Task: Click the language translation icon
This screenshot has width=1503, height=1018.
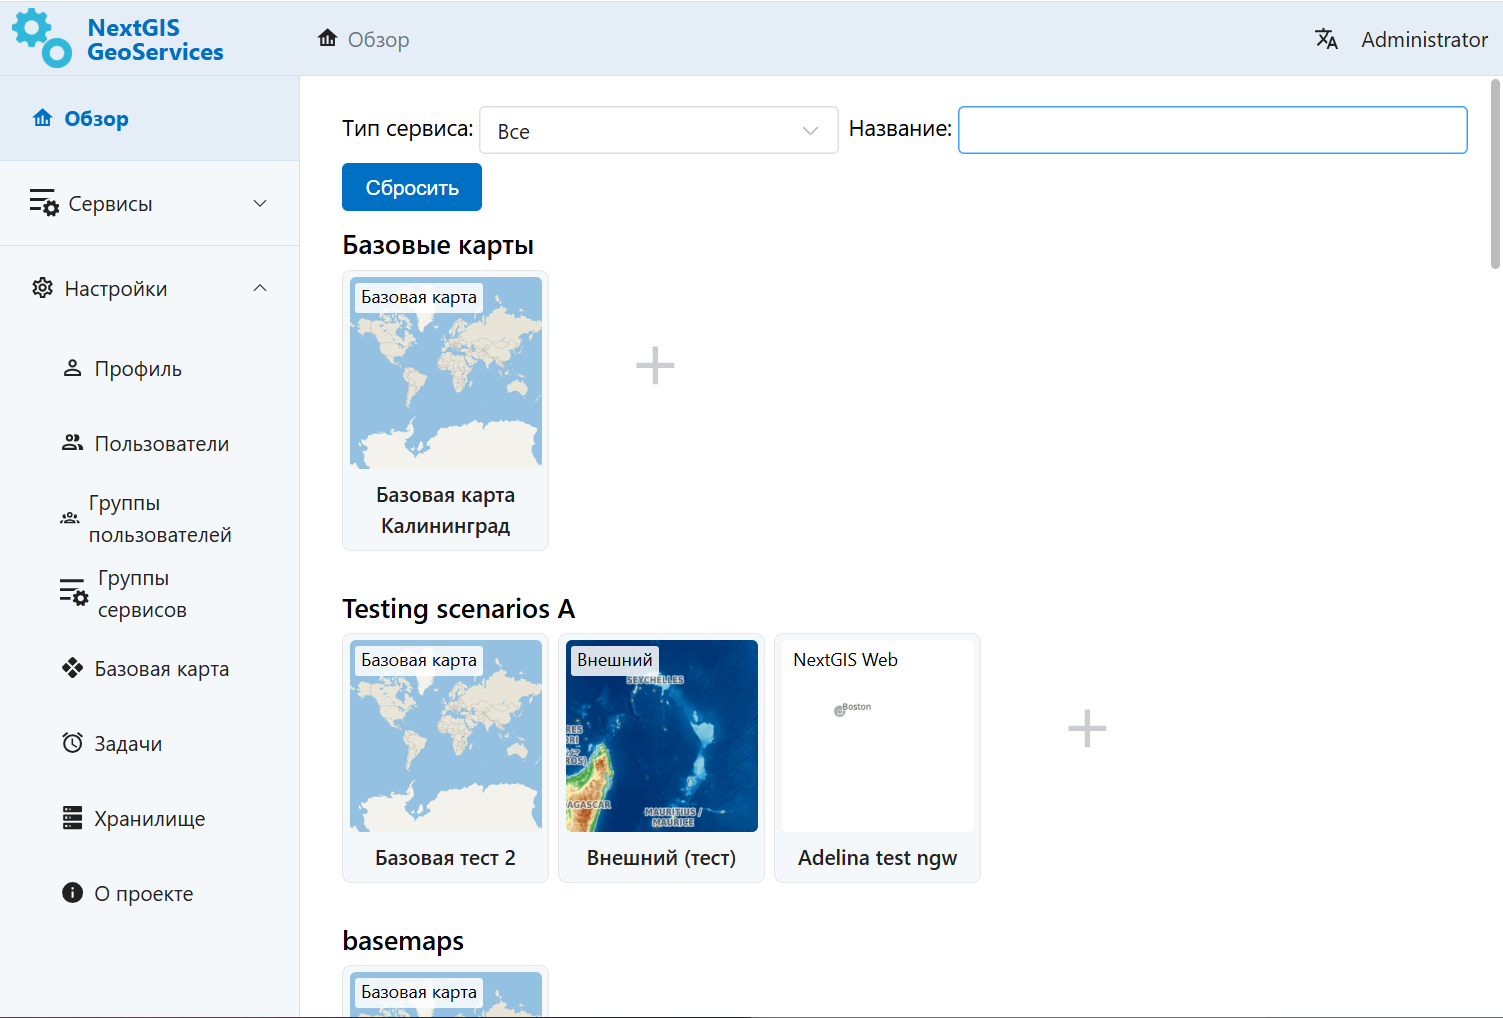Action: point(1326,39)
